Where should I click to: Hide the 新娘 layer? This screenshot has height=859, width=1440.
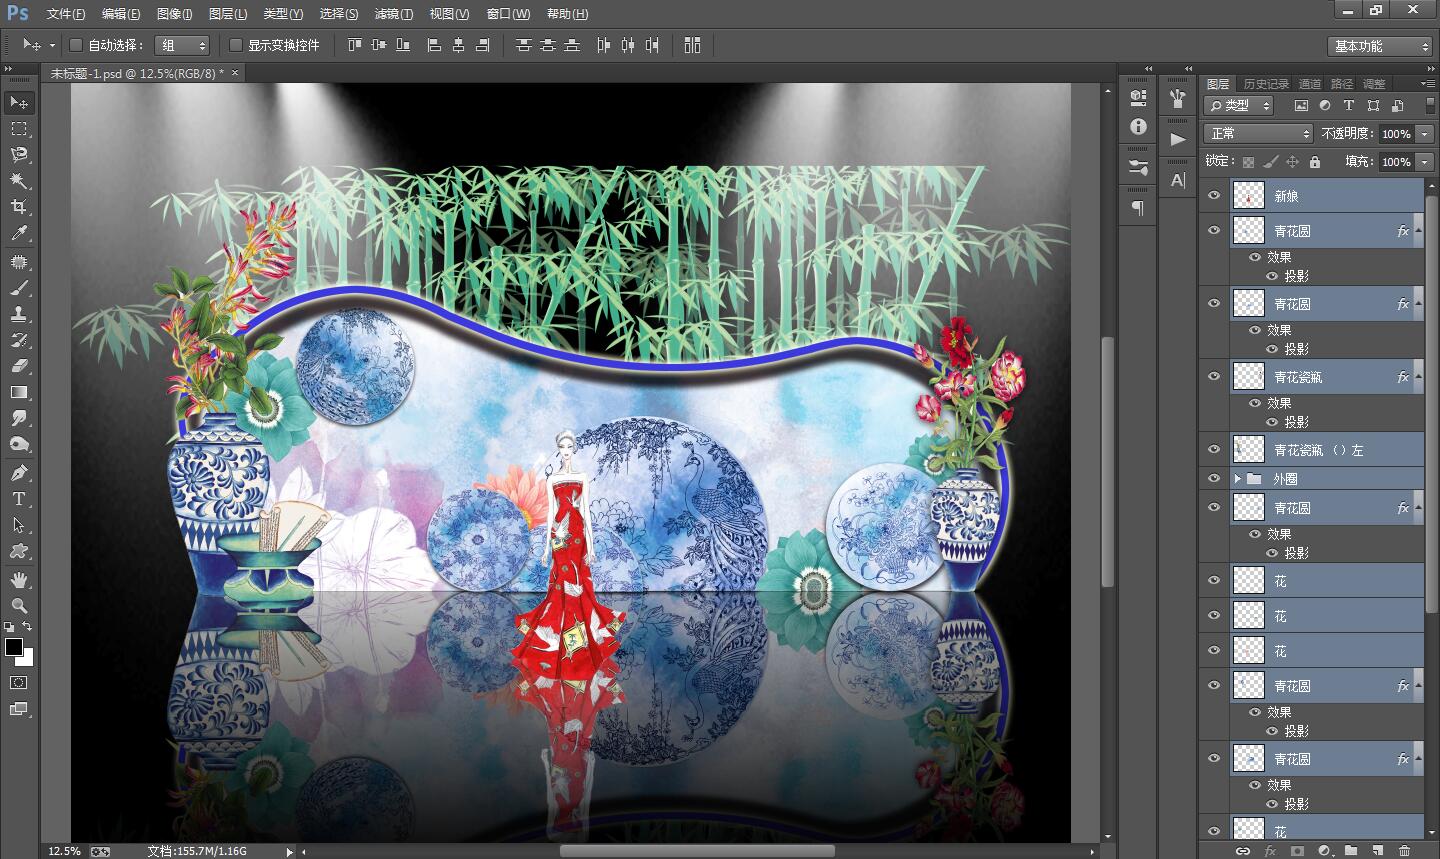coord(1214,196)
